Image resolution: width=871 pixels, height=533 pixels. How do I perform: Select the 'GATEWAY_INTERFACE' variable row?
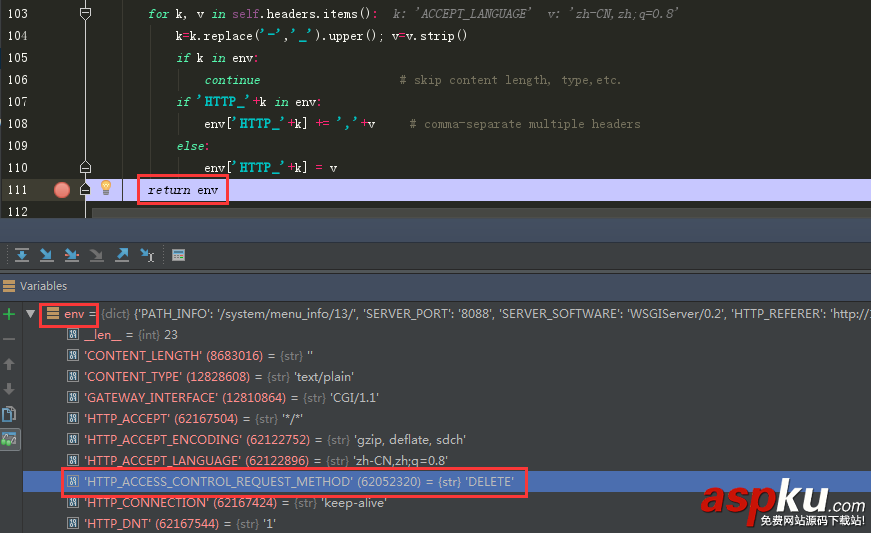[x=447, y=398]
